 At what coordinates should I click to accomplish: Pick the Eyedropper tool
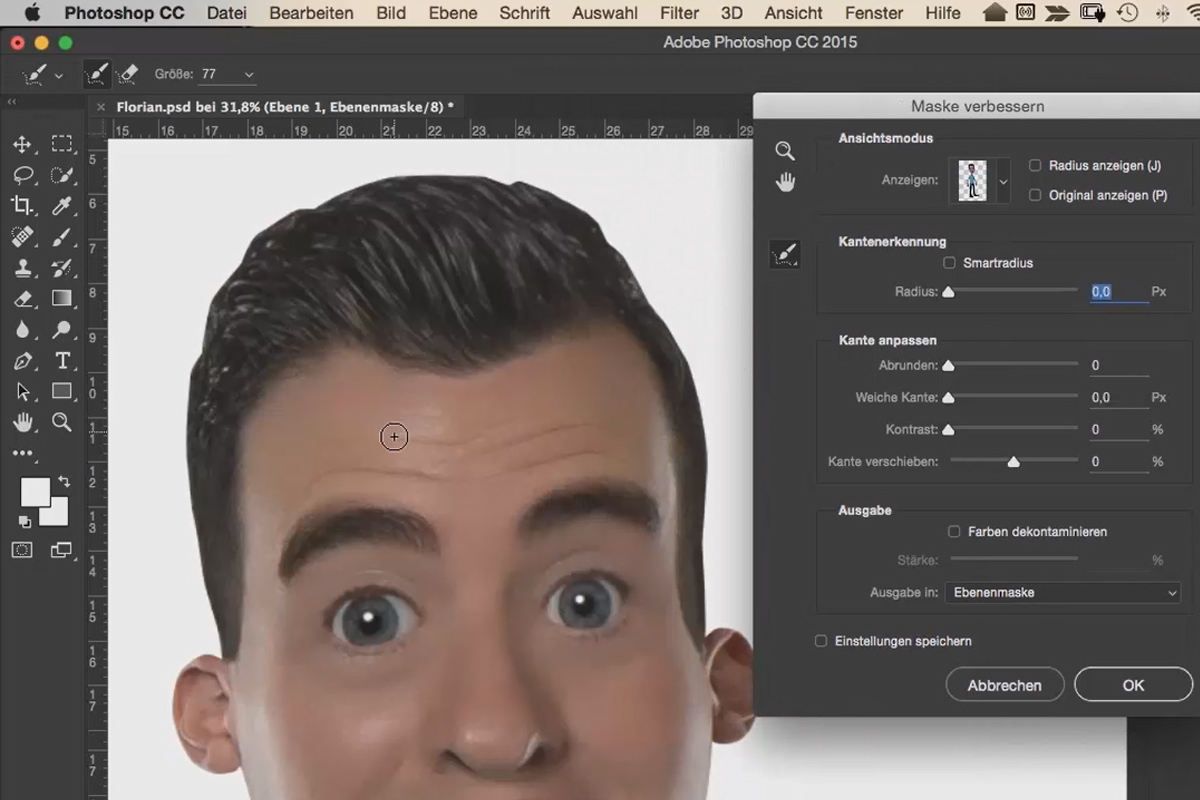tap(62, 205)
